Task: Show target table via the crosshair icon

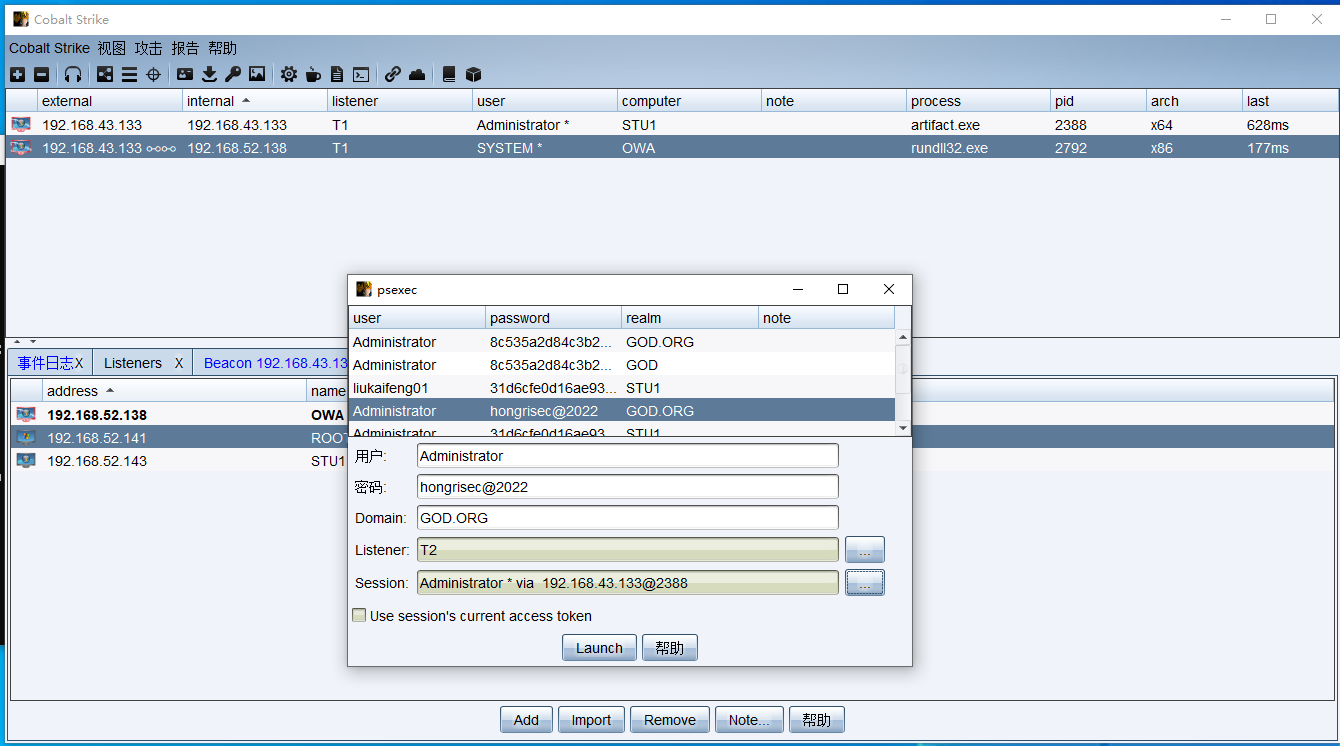Action: (153, 74)
